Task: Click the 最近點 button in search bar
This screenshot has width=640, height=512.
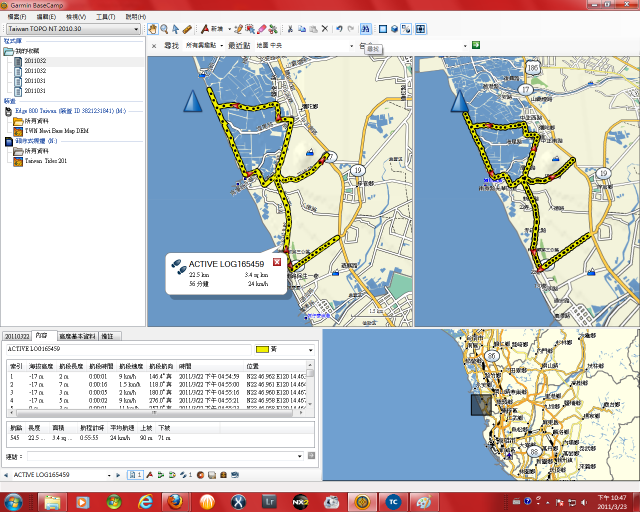Action: coord(239,45)
